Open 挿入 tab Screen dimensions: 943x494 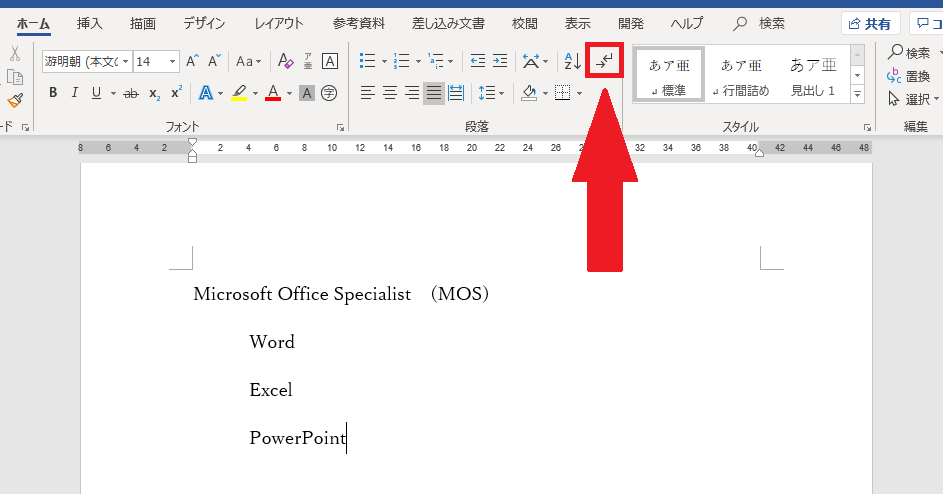(x=90, y=23)
